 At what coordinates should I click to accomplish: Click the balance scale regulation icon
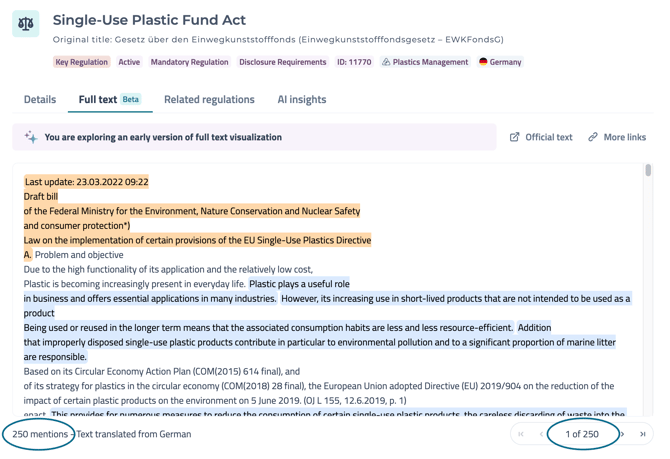(x=26, y=24)
